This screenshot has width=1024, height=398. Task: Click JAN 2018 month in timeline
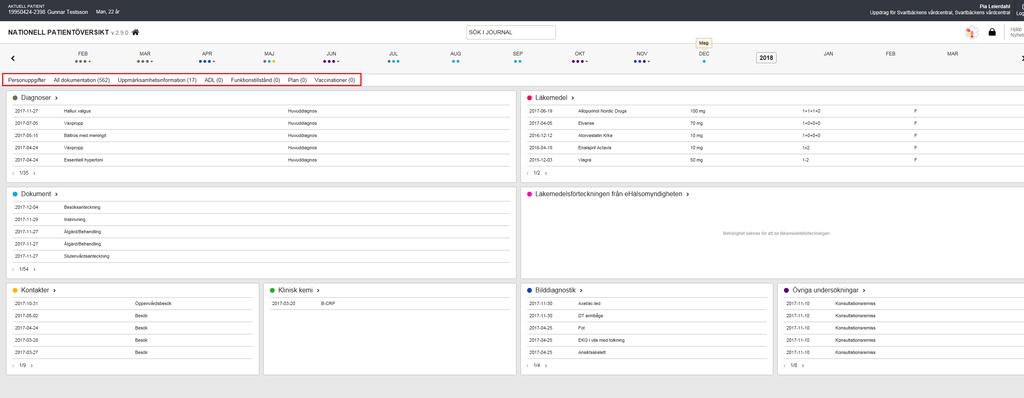[x=828, y=54]
